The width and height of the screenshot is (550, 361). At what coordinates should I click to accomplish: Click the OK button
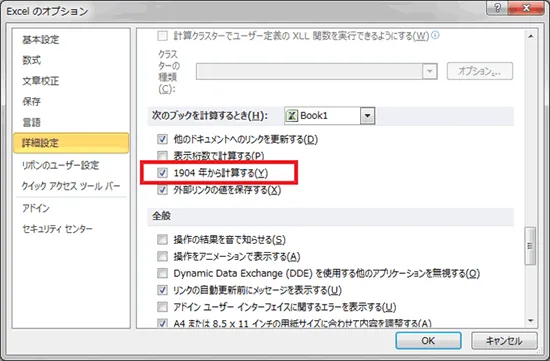pyautogui.click(x=428, y=341)
